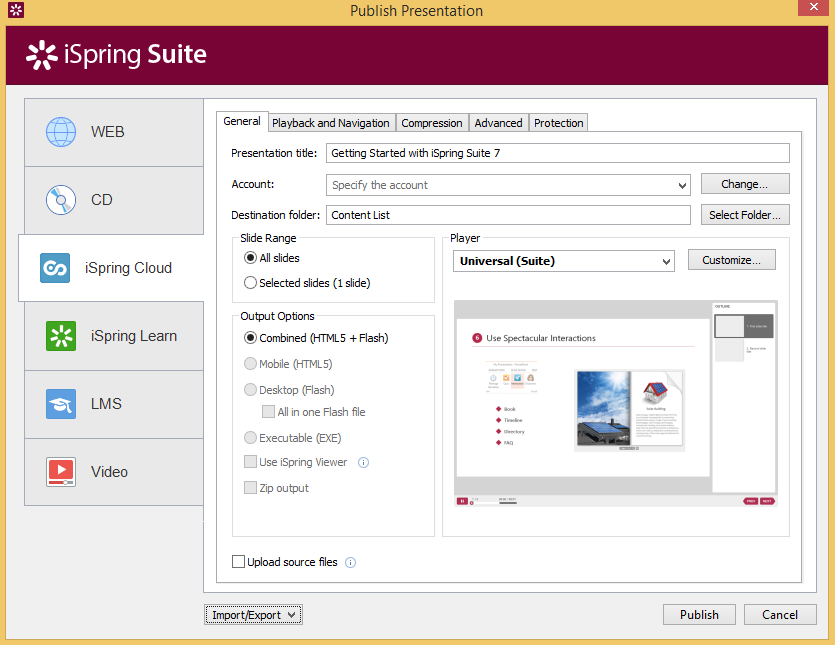Click info icon beside Upload source files
The width and height of the screenshot is (835, 645).
(x=350, y=562)
